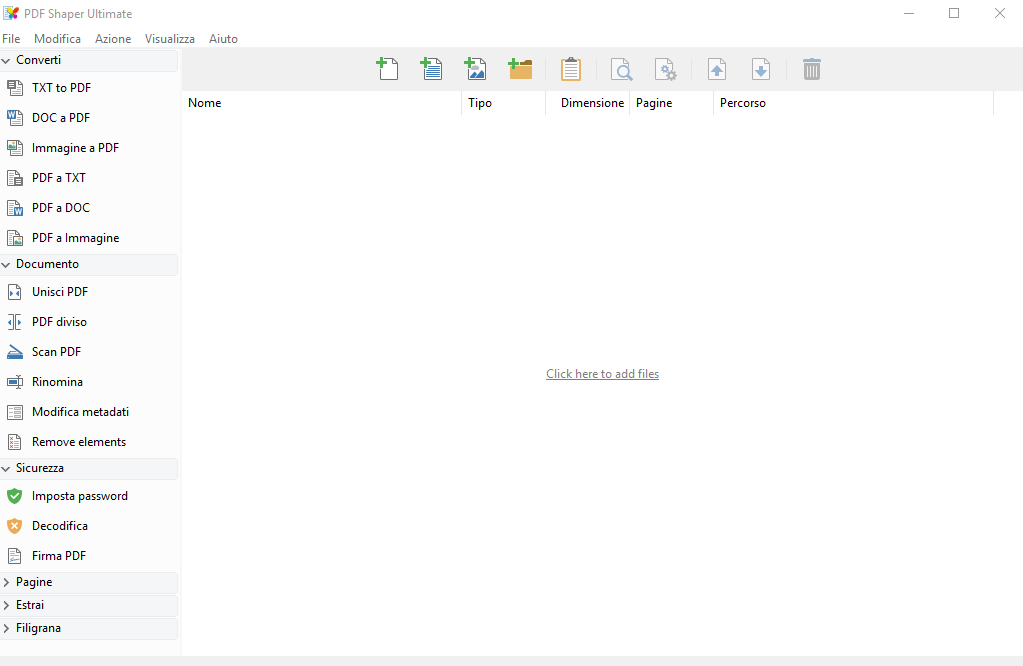Sort the list by Nome column
1023x666 pixels.
pyautogui.click(x=322, y=102)
